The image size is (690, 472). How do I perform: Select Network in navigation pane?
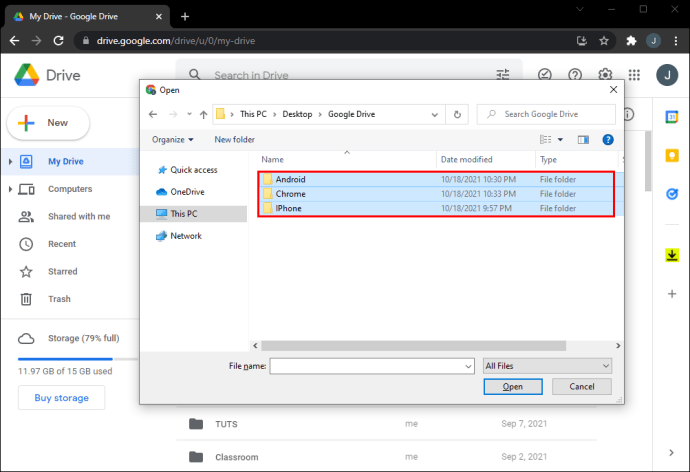tap(179, 236)
